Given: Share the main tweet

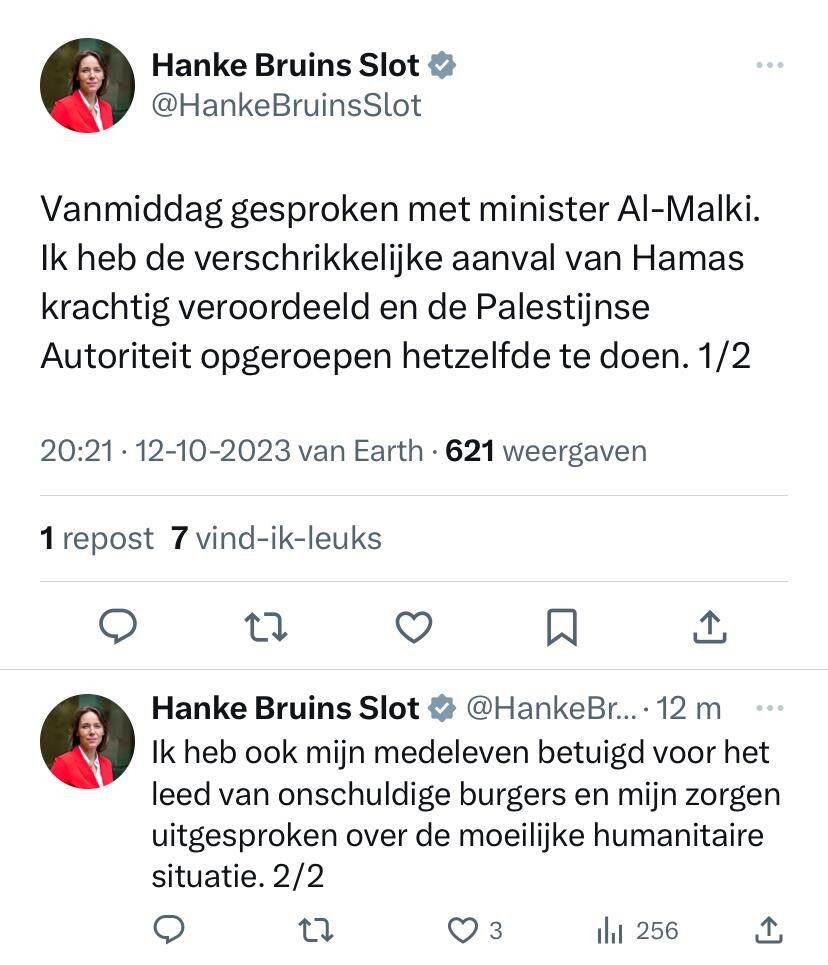Looking at the screenshot, I should coord(709,627).
